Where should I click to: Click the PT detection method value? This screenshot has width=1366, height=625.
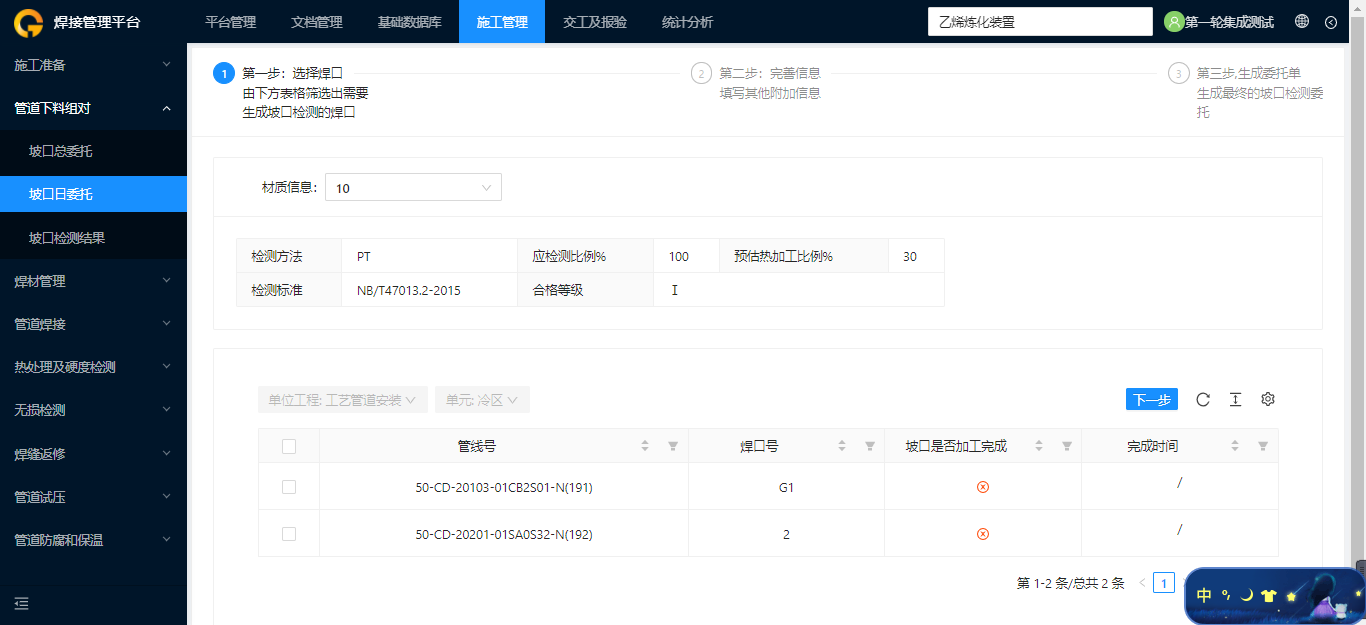364,256
